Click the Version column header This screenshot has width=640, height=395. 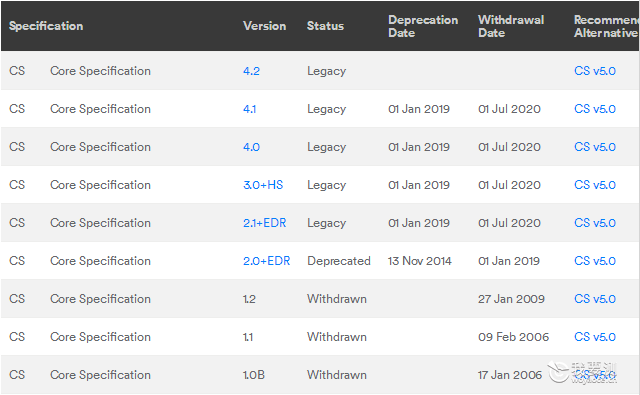tap(264, 26)
